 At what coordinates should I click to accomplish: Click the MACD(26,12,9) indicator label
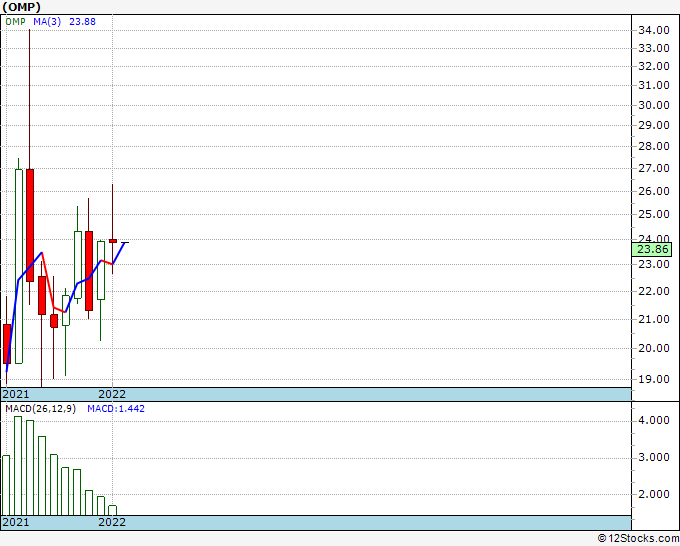[40, 409]
